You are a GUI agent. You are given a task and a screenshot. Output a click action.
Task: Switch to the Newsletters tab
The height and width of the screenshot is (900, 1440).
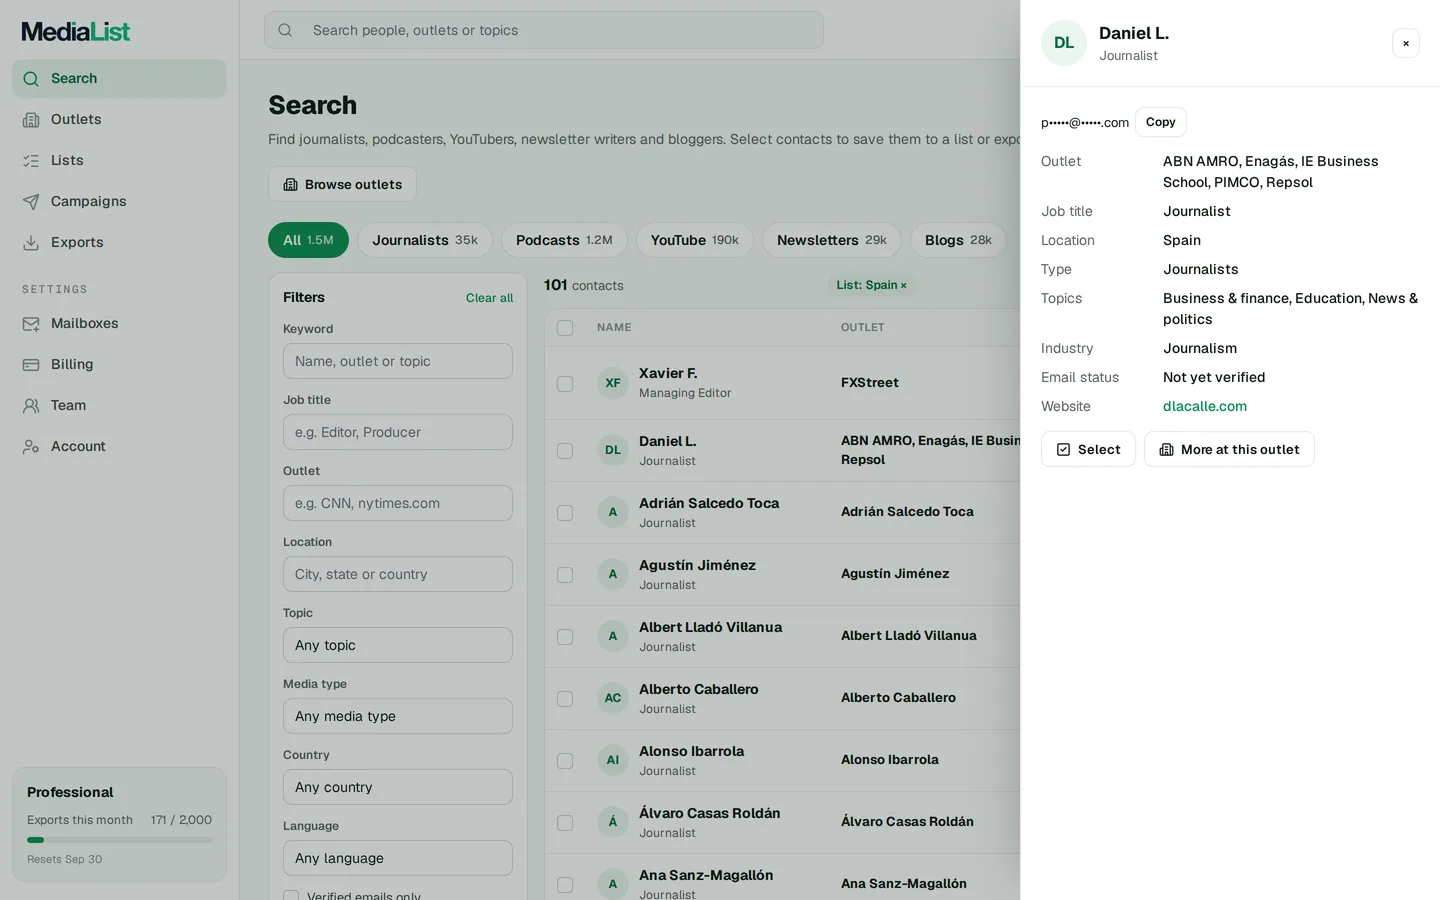[832, 240]
